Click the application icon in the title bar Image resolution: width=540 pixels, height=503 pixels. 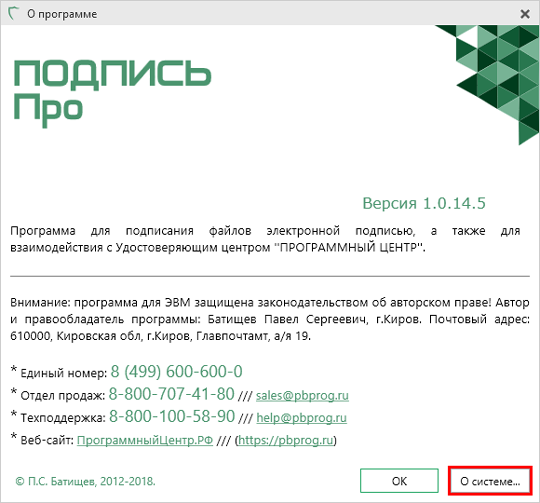click(13, 14)
